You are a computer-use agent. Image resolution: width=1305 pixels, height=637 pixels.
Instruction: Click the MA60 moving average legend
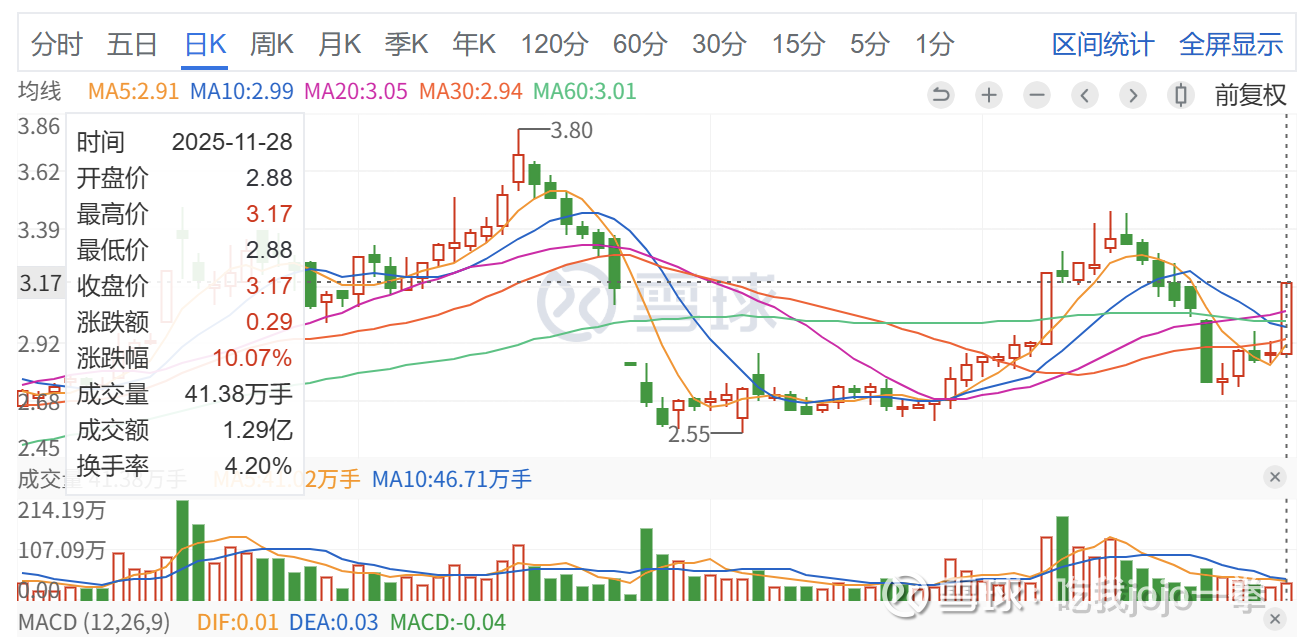585,92
